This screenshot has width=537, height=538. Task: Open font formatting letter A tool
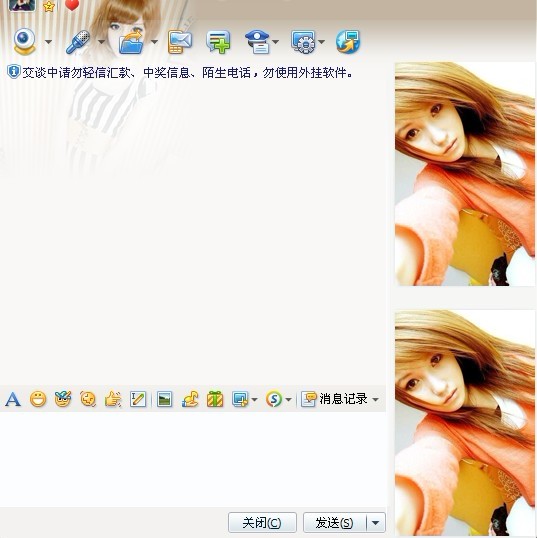click(x=13, y=399)
